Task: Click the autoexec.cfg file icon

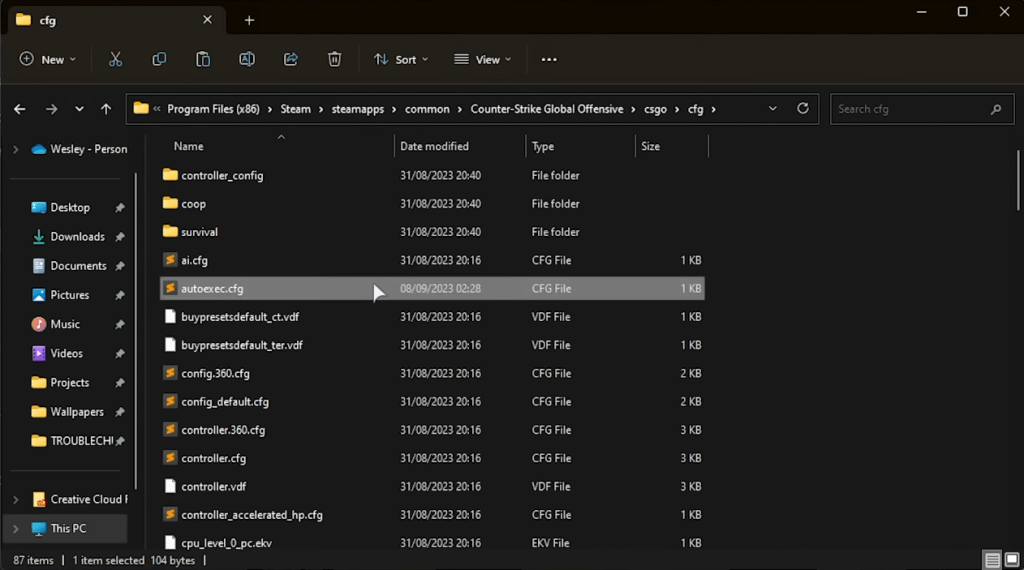Action: pos(170,288)
